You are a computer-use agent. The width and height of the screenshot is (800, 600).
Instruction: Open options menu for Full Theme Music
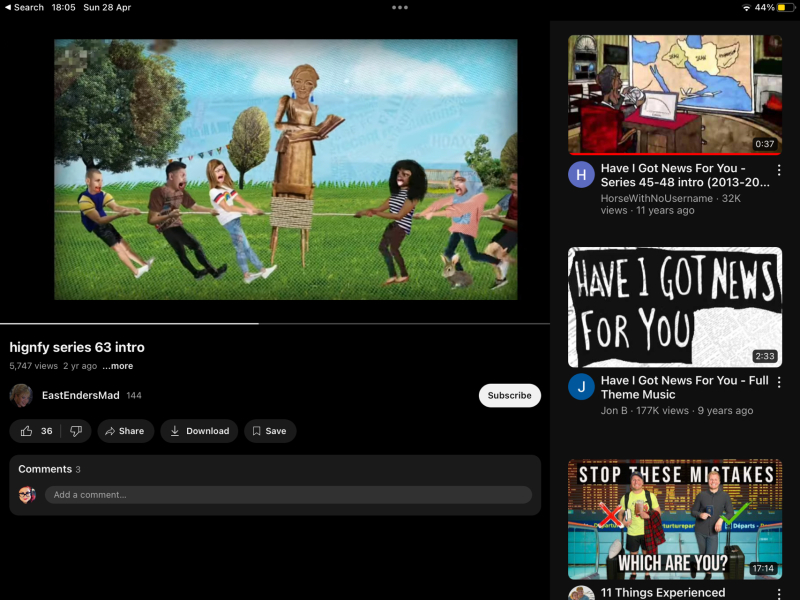click(779, 382)
